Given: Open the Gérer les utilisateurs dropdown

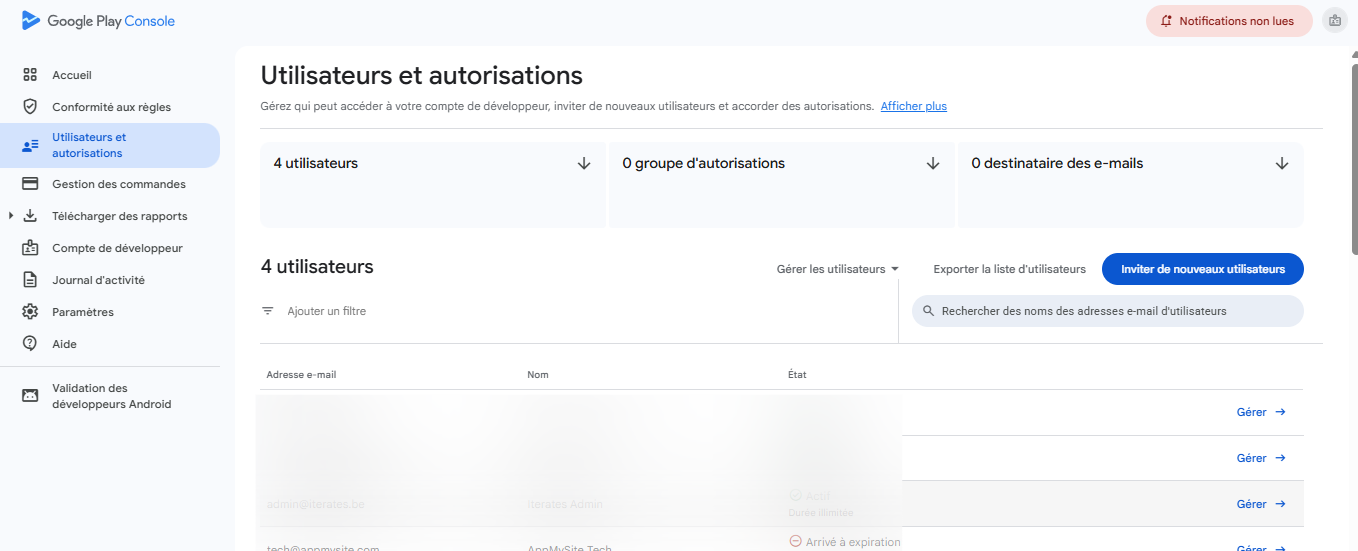Looking at the screenshot, I should (x=838, y=269).
